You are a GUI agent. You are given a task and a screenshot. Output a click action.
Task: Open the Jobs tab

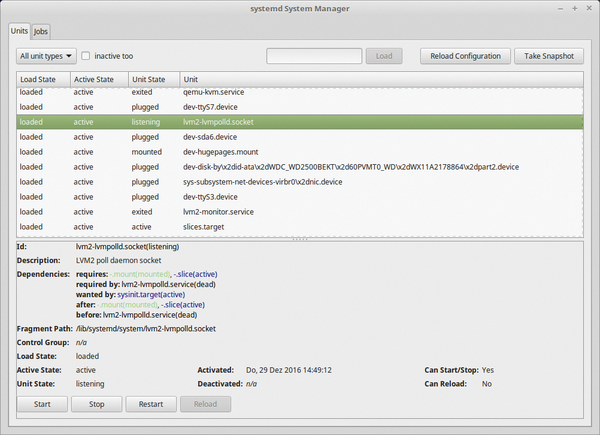click(41, 31)
